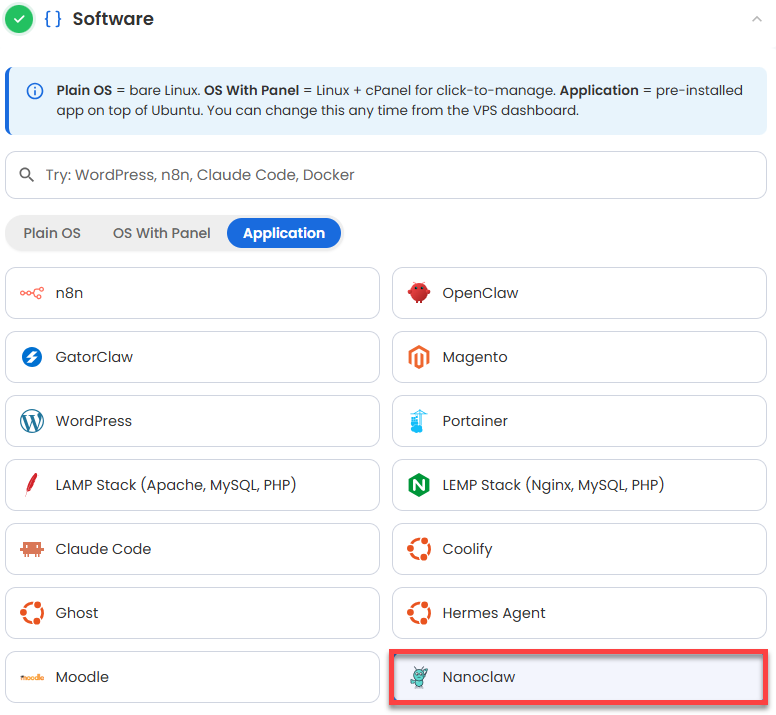
Task: Choose the Coolify application card
Action: coord(580,549)
